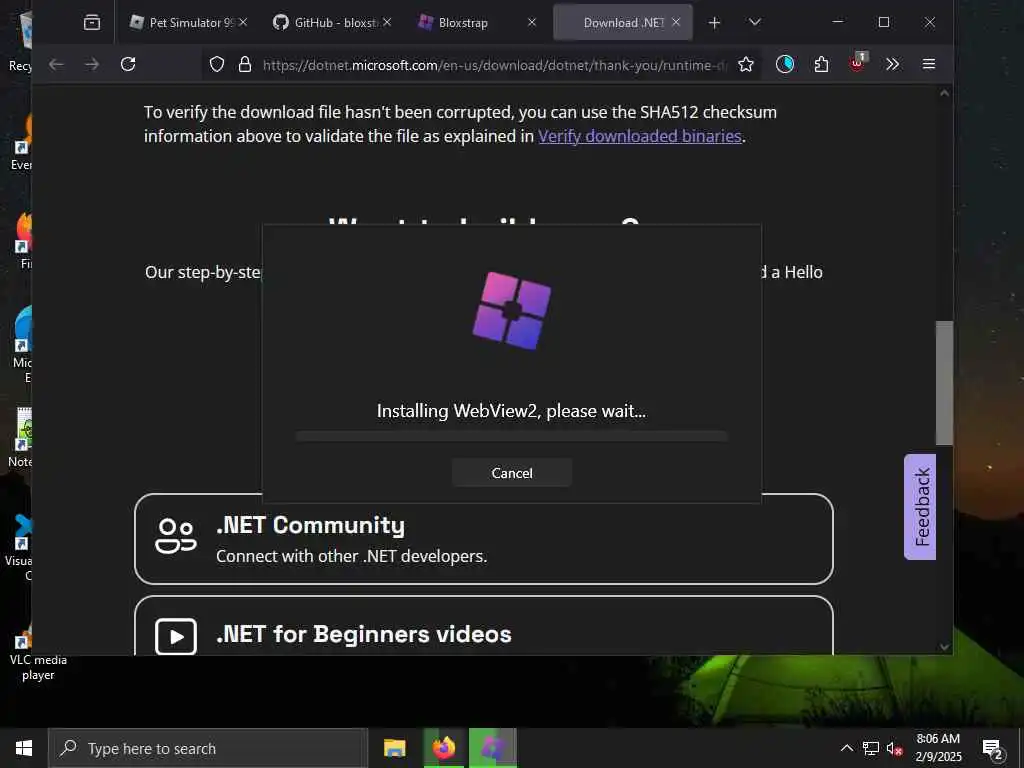Image resolution: width=1024 pixels, height=768 pixels.
Task: Open the .NET for Beginners videos card
Action: [x=483, y=626]
